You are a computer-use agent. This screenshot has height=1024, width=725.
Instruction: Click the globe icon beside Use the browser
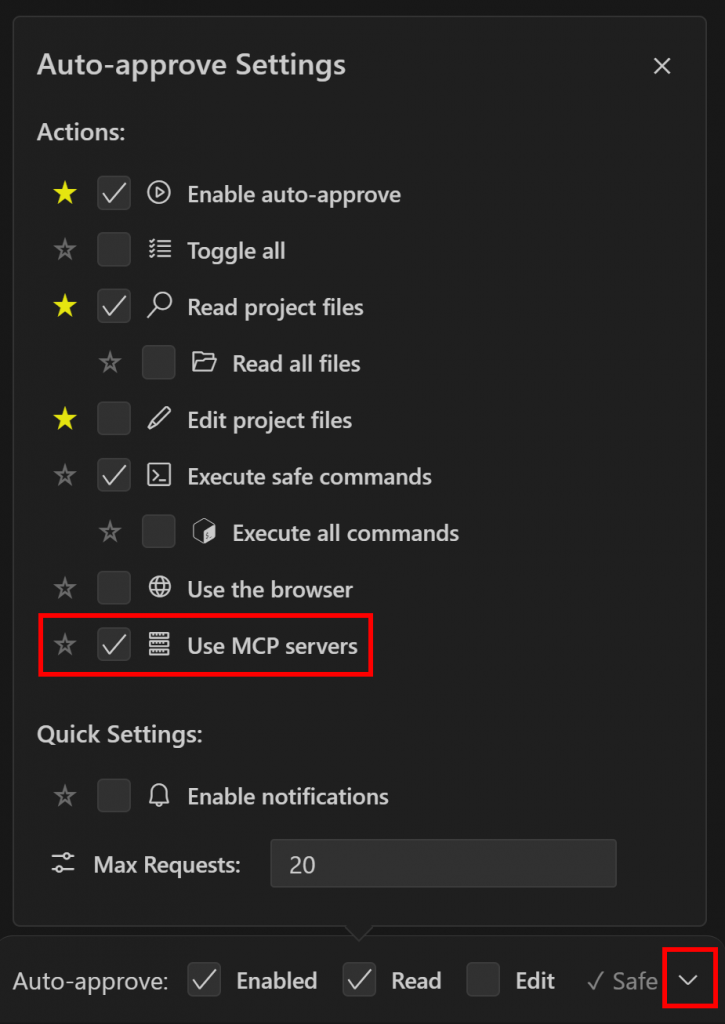160,589
